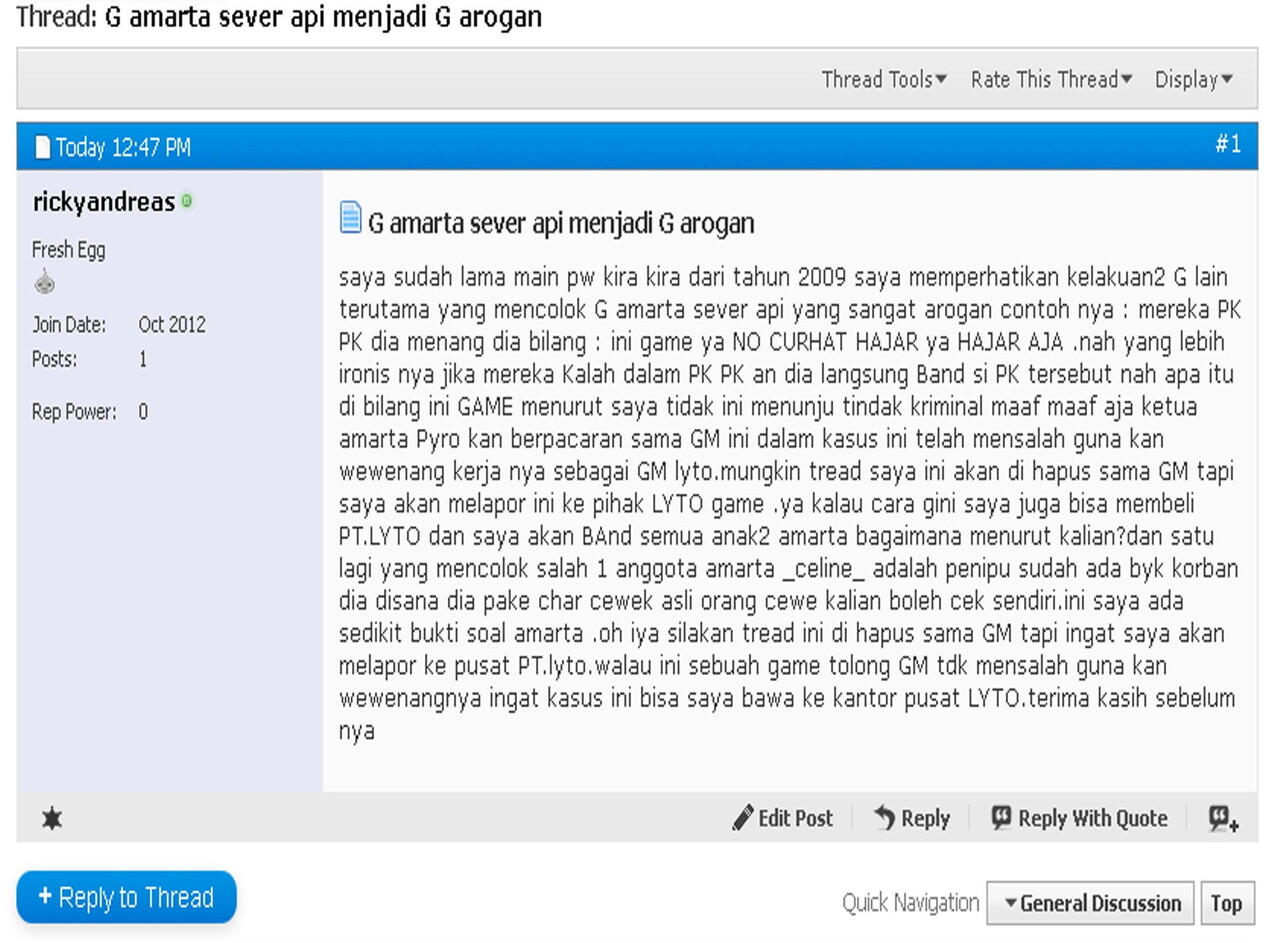Click the post heading 'G amarta sever api menjadi G arogan'
The width and height of the screenshot is (1280, 943).
561,223
